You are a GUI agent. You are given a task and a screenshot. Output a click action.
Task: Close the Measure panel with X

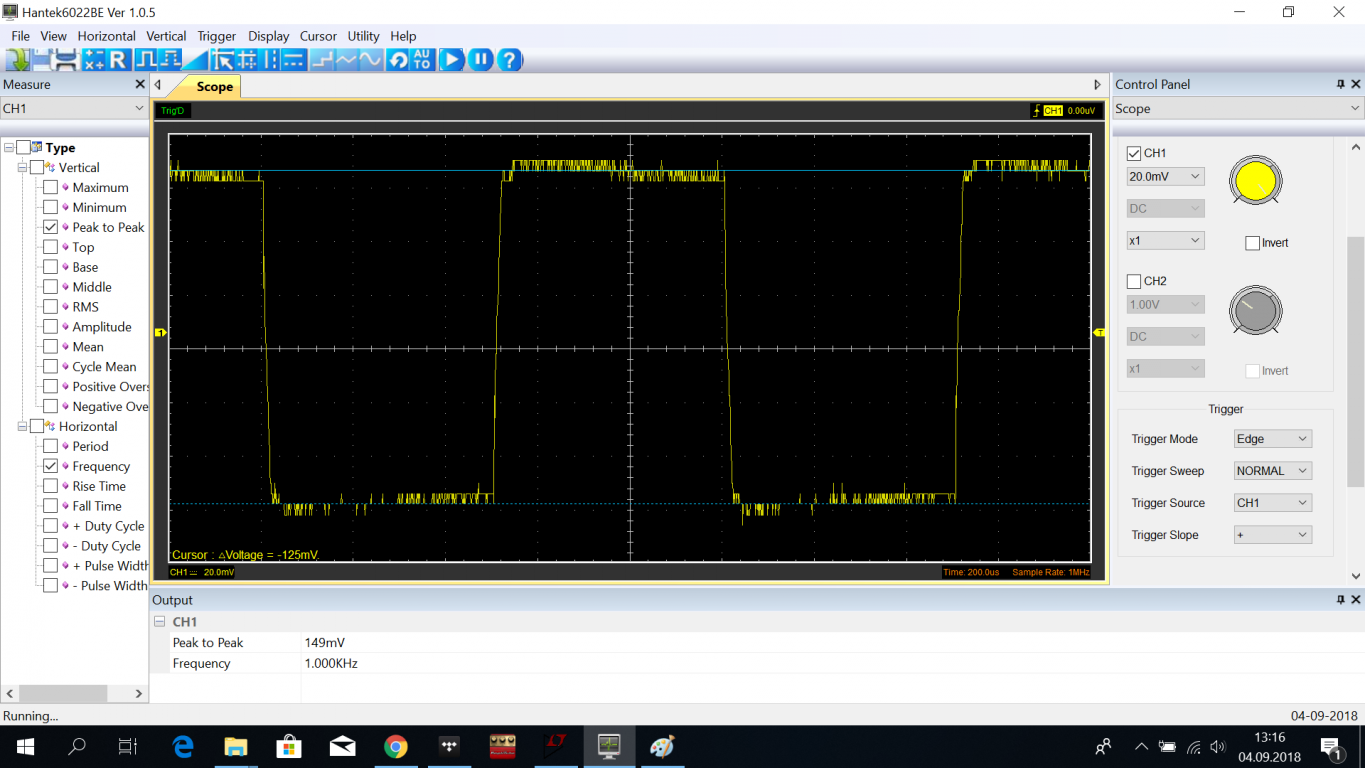(140, 84)
